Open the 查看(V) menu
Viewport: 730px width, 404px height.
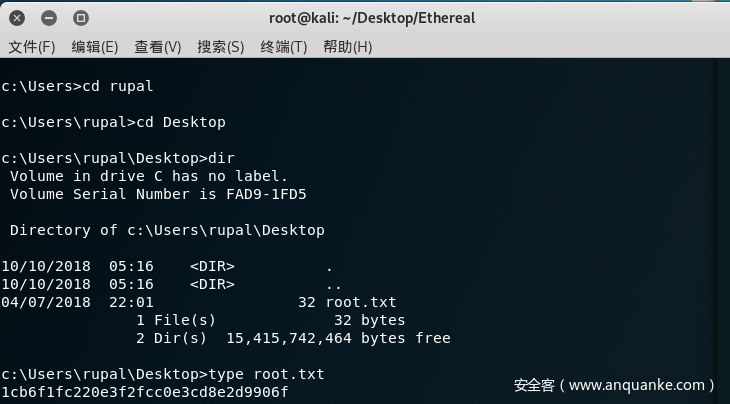[158, 47]
